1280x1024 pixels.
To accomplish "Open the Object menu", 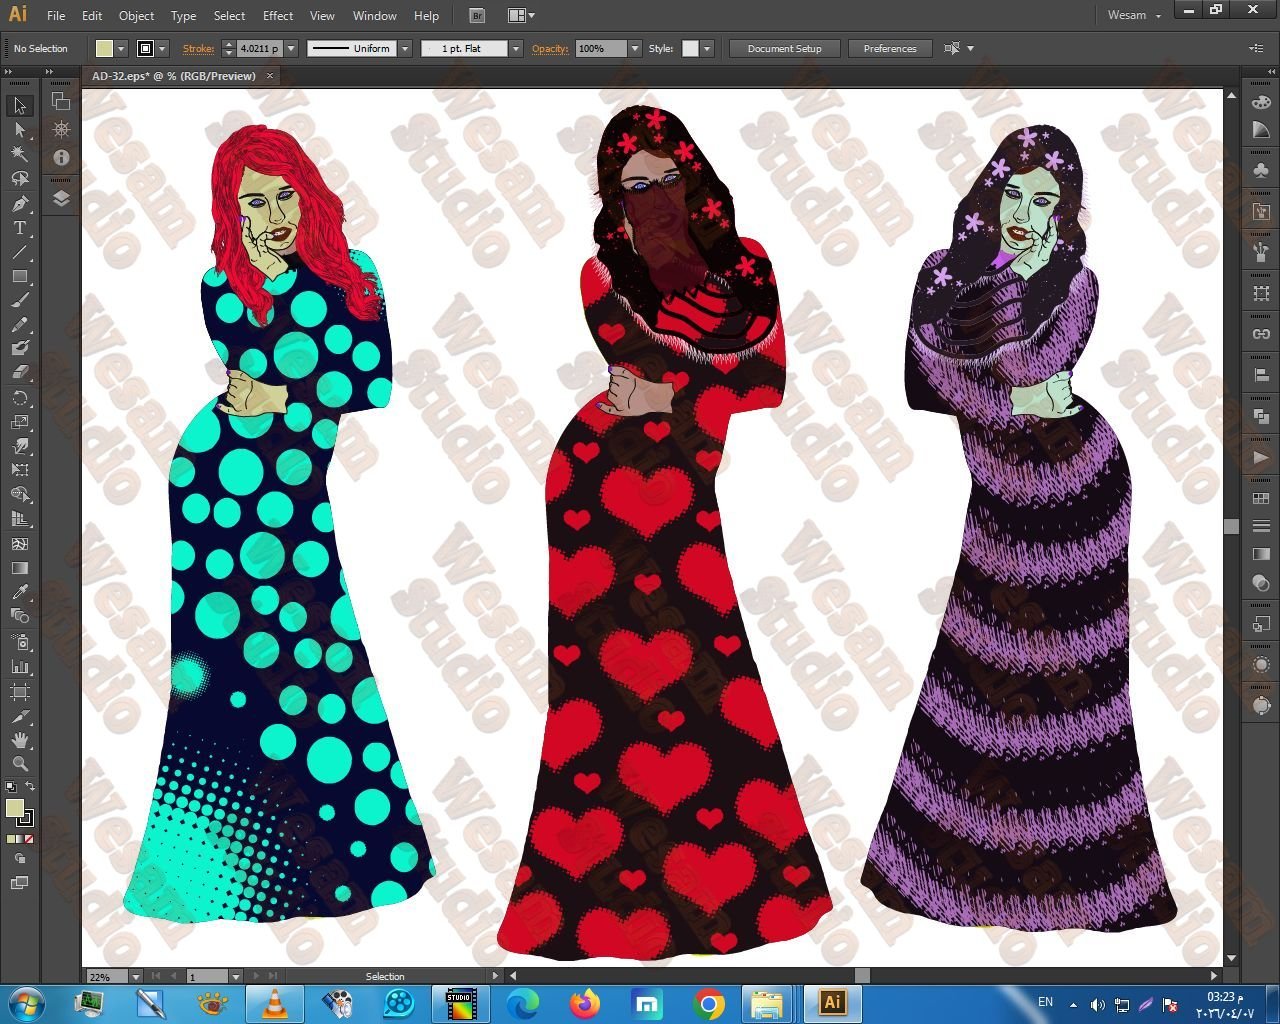I will (x=136, y=16).
